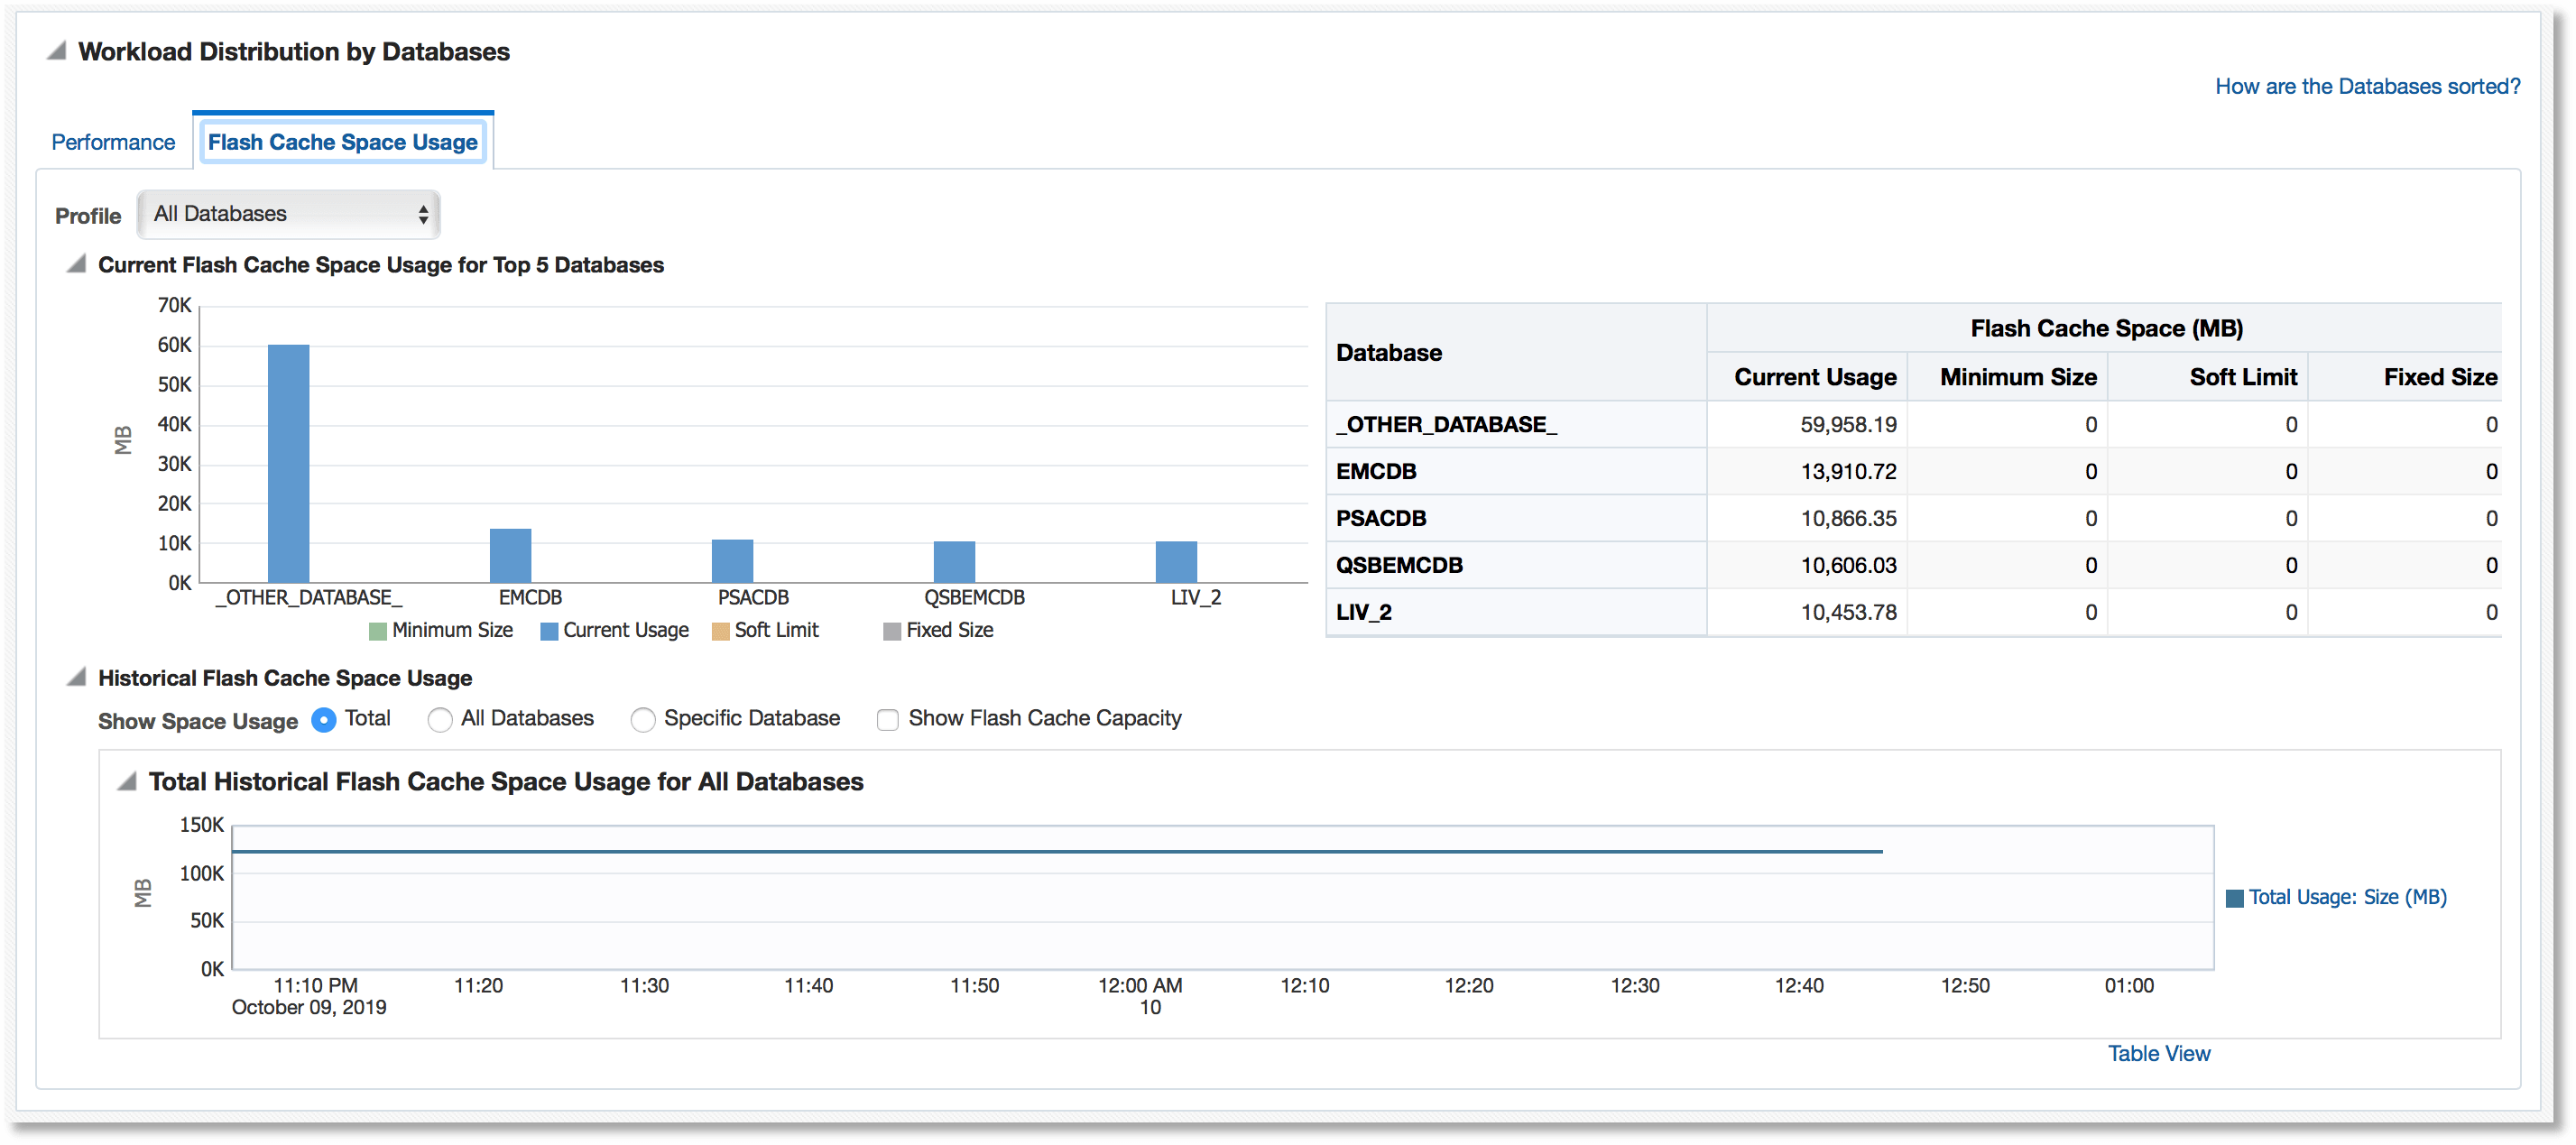Screen dimensions: 2576x1145
Task: Enable Show Flash Cache Capacity
Action: (888, 719)
